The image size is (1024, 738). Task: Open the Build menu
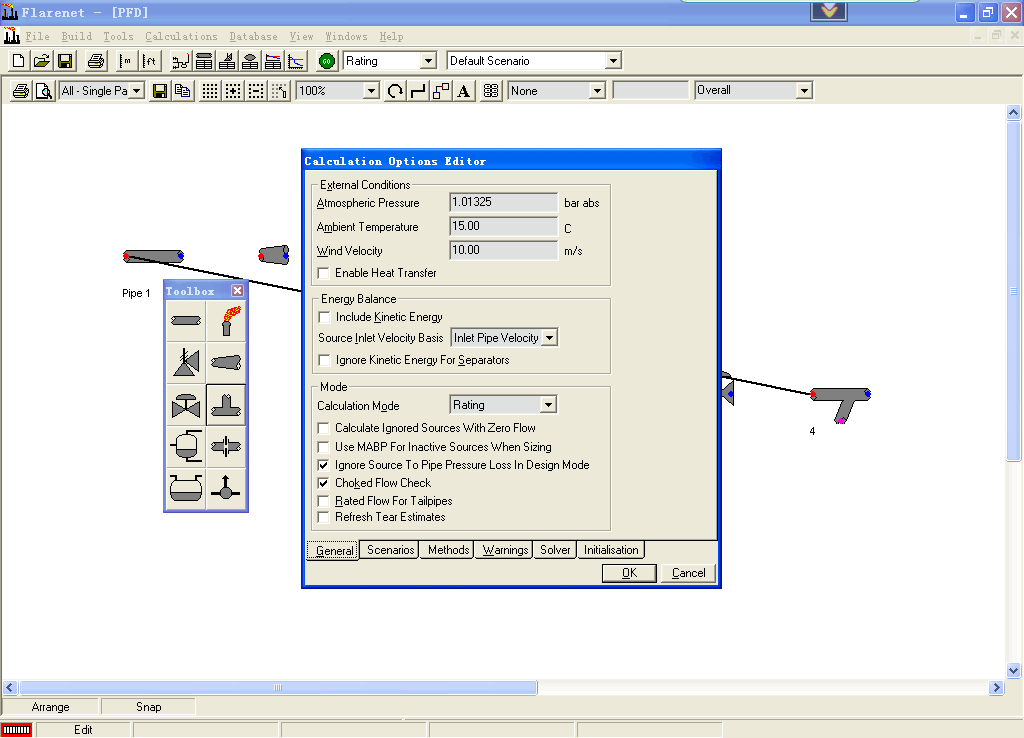point(76,37)
